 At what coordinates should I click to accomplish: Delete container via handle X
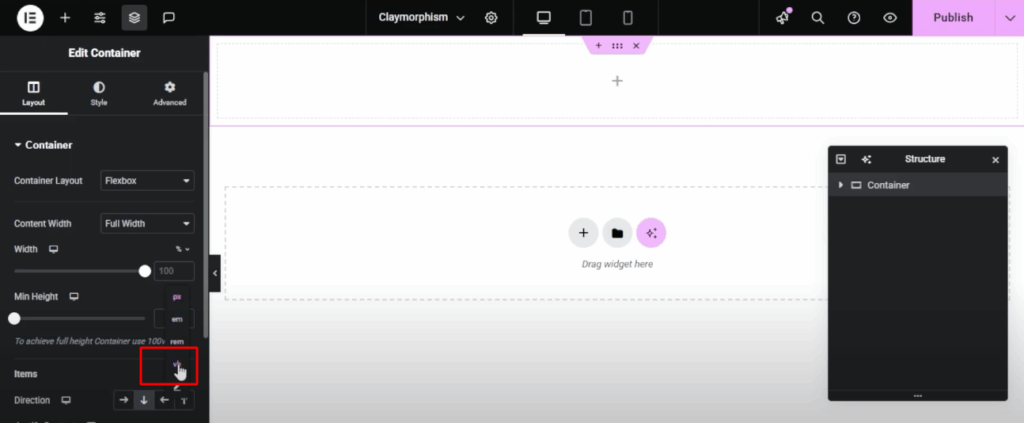pyautogui.click(x=636, y=46)
